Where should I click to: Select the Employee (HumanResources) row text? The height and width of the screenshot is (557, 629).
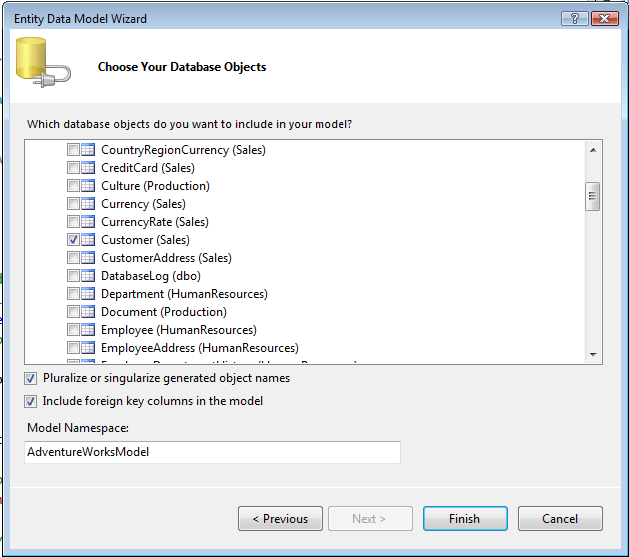click(179, 330)
